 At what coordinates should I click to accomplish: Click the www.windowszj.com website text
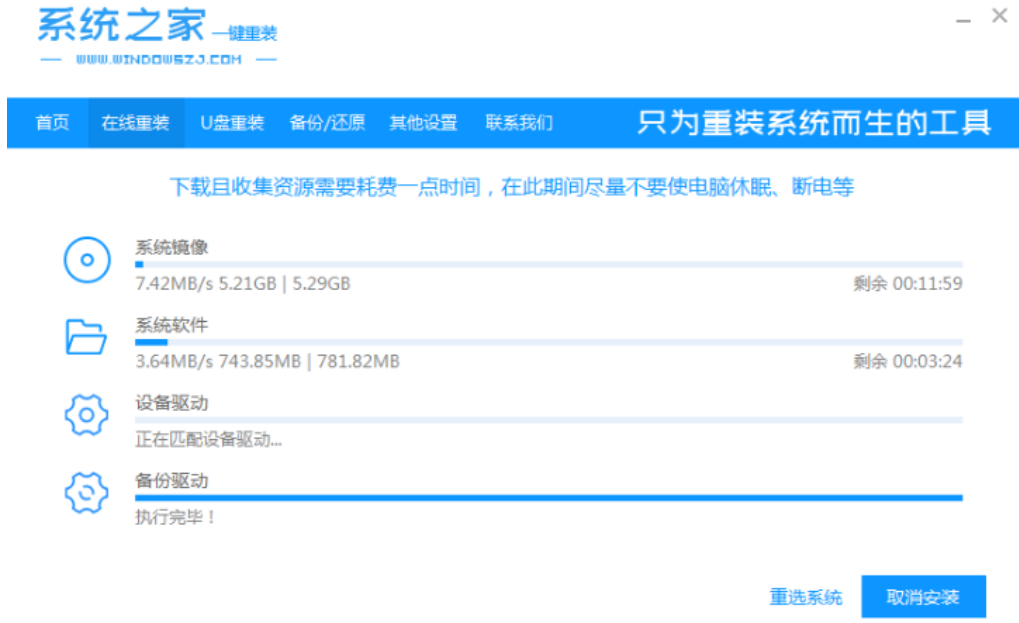pyautogui.click(x=159, y=60)
